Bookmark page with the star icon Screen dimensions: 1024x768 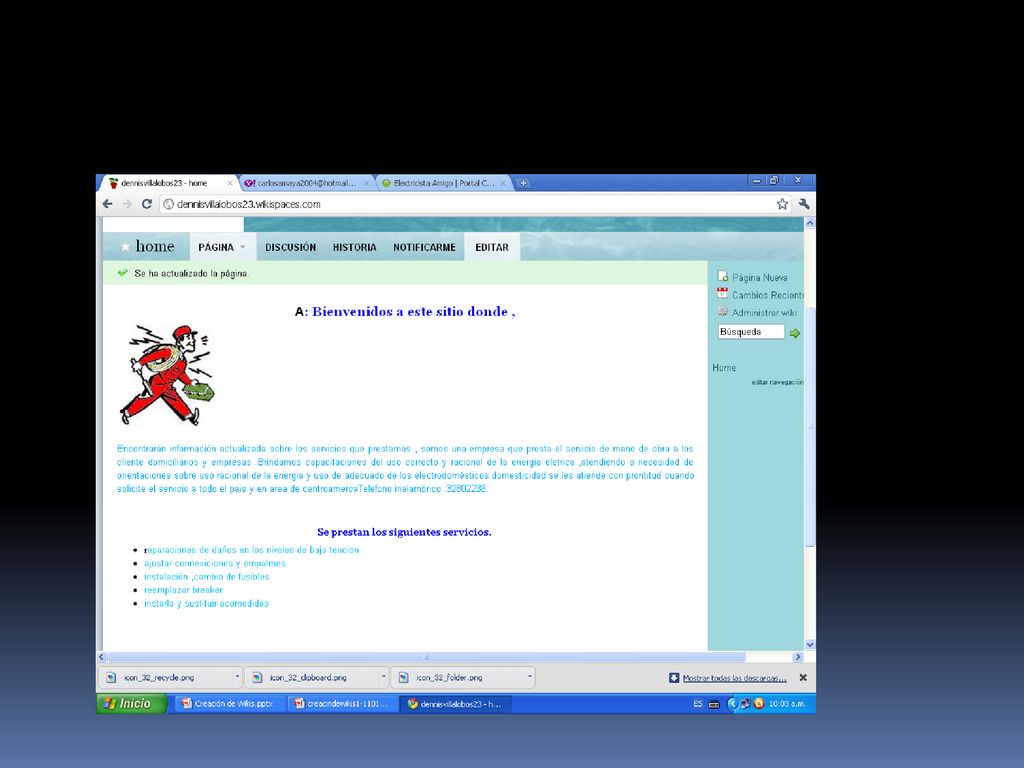[x=782, y=204]
